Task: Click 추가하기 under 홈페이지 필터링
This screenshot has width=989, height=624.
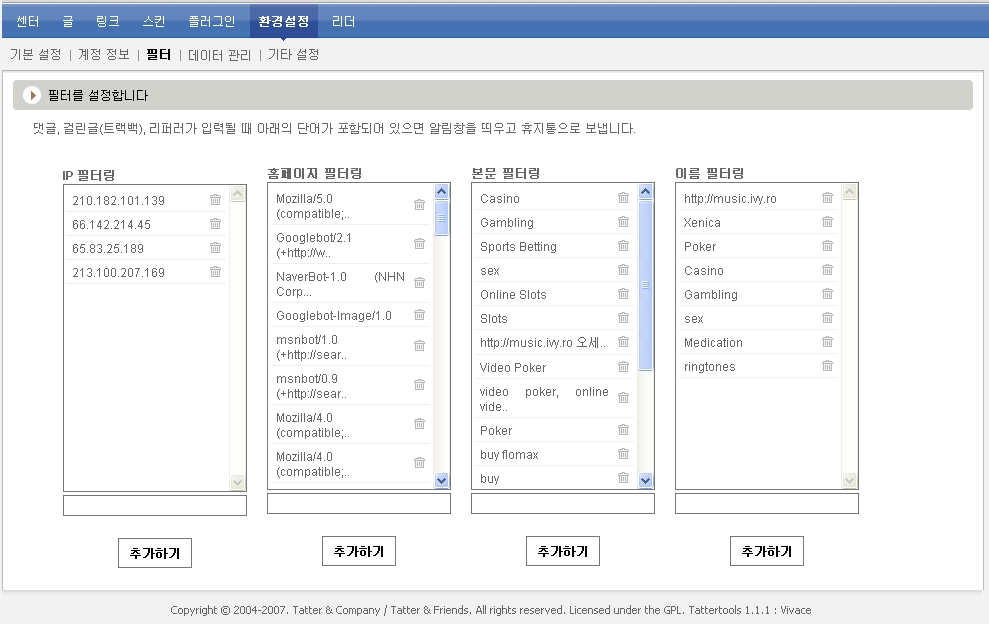Action: 359,551
